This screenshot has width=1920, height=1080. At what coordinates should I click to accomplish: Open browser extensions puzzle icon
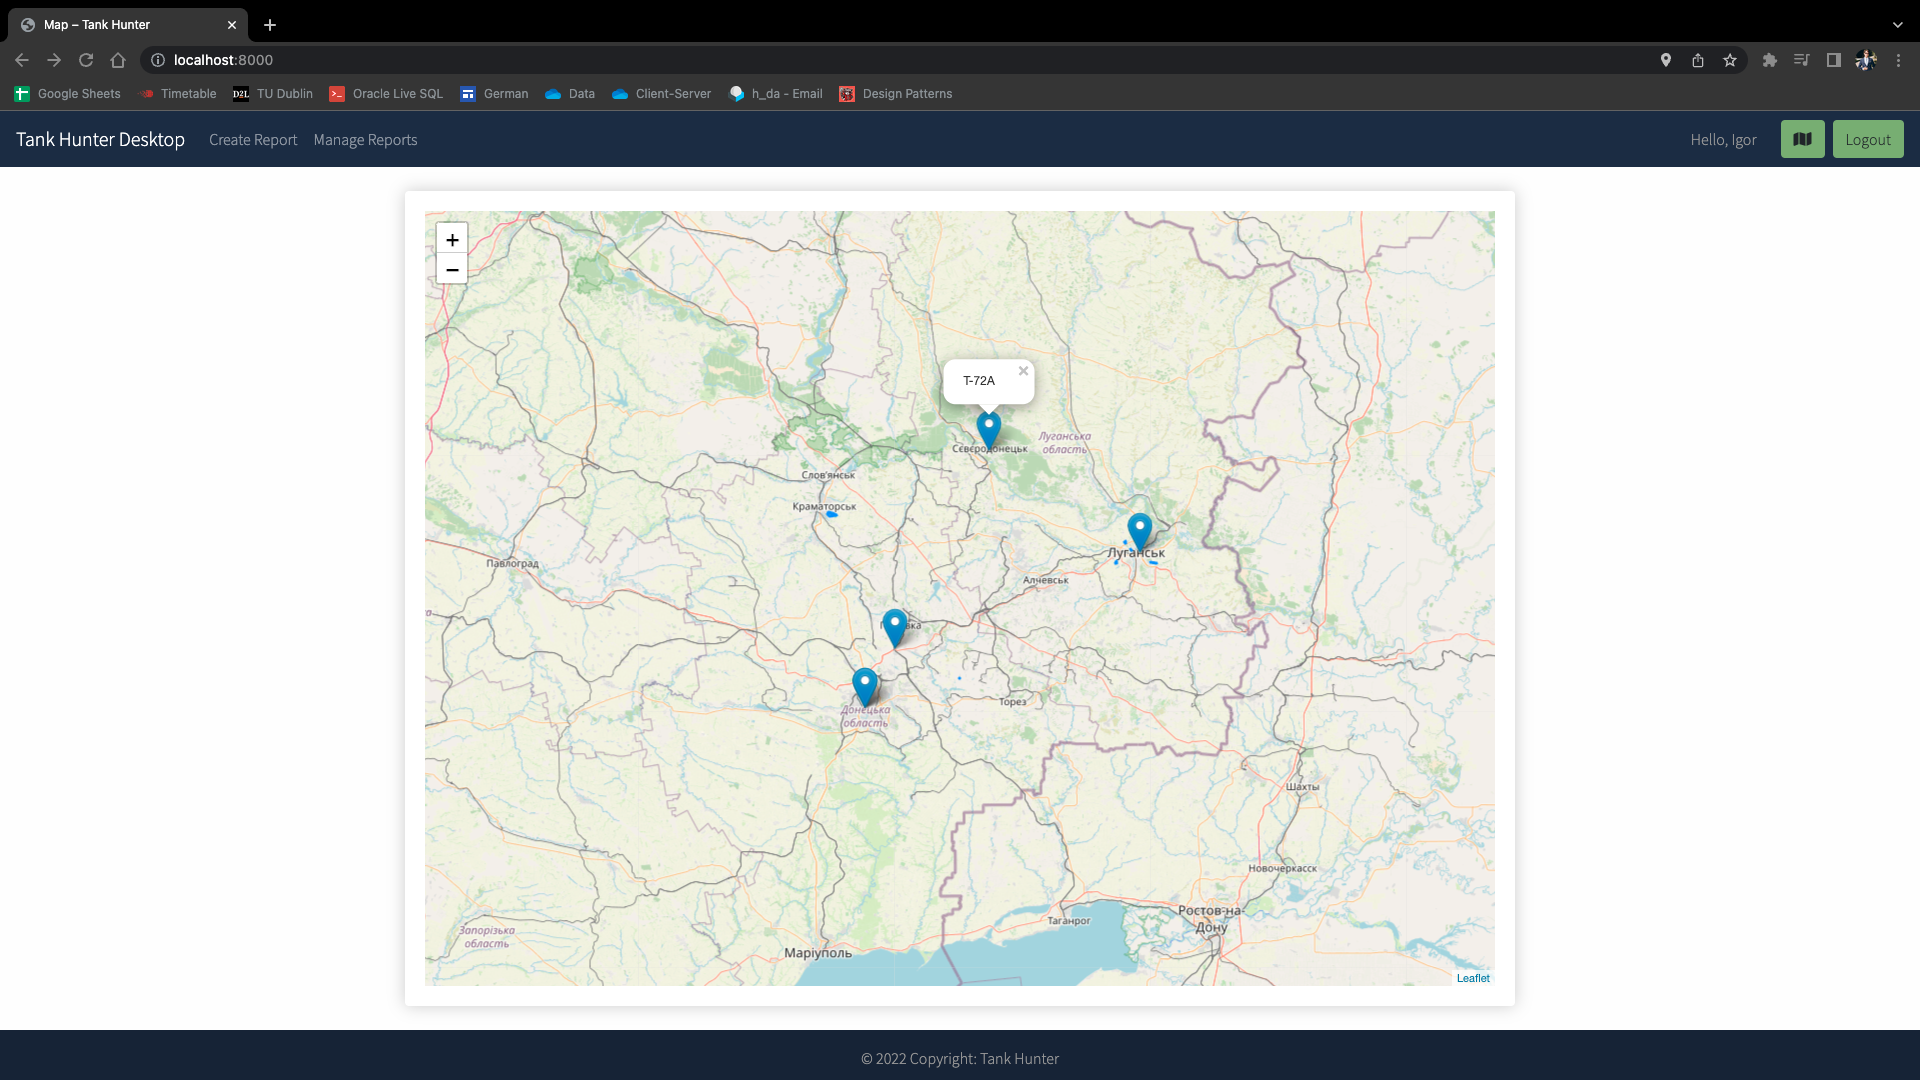click(x=1770, y=60)
